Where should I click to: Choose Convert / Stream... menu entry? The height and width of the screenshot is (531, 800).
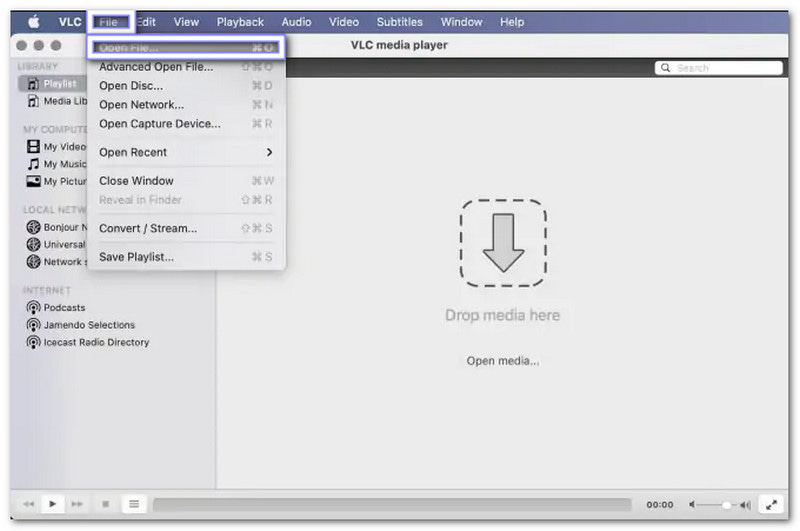[x=148, y=228]
